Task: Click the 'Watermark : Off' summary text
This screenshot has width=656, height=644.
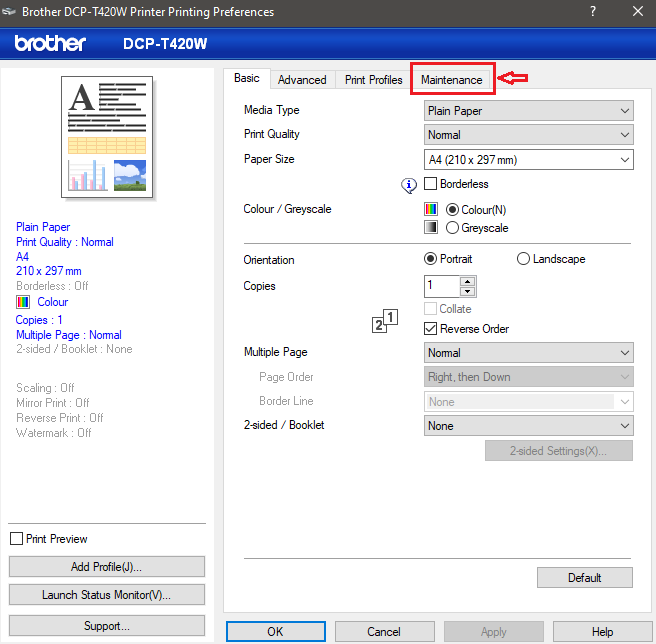Action: pyautogui.click(x=54, y=433)
